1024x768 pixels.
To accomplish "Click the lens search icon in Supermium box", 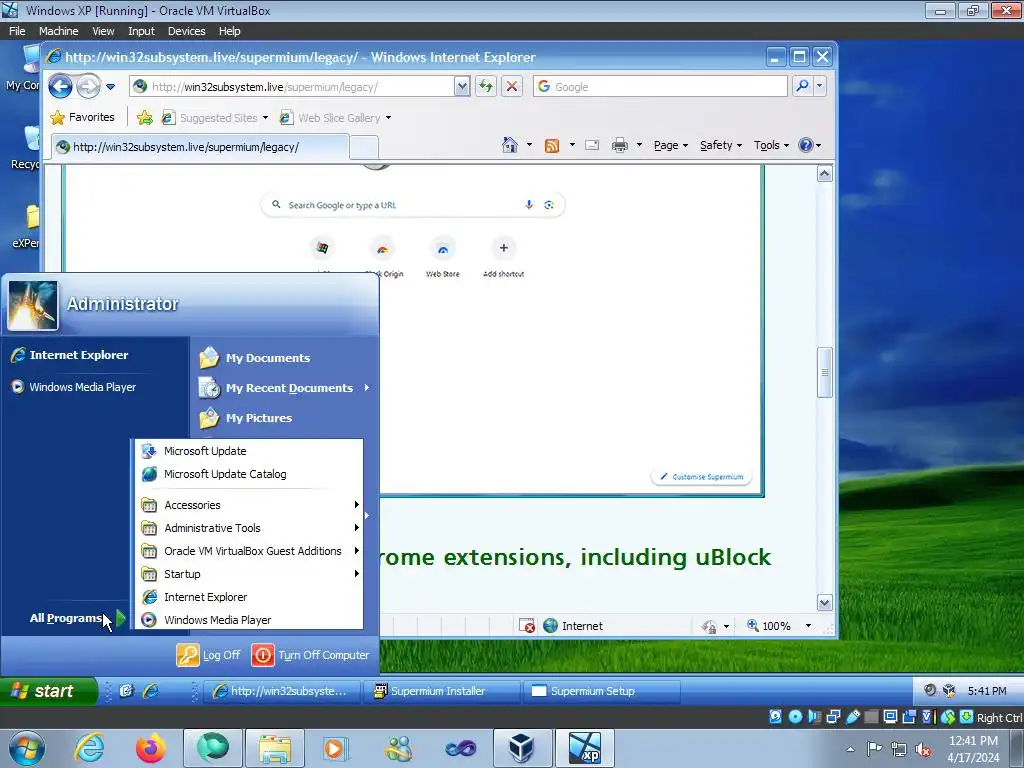I will pyautogui.click(x=549, y=204).
